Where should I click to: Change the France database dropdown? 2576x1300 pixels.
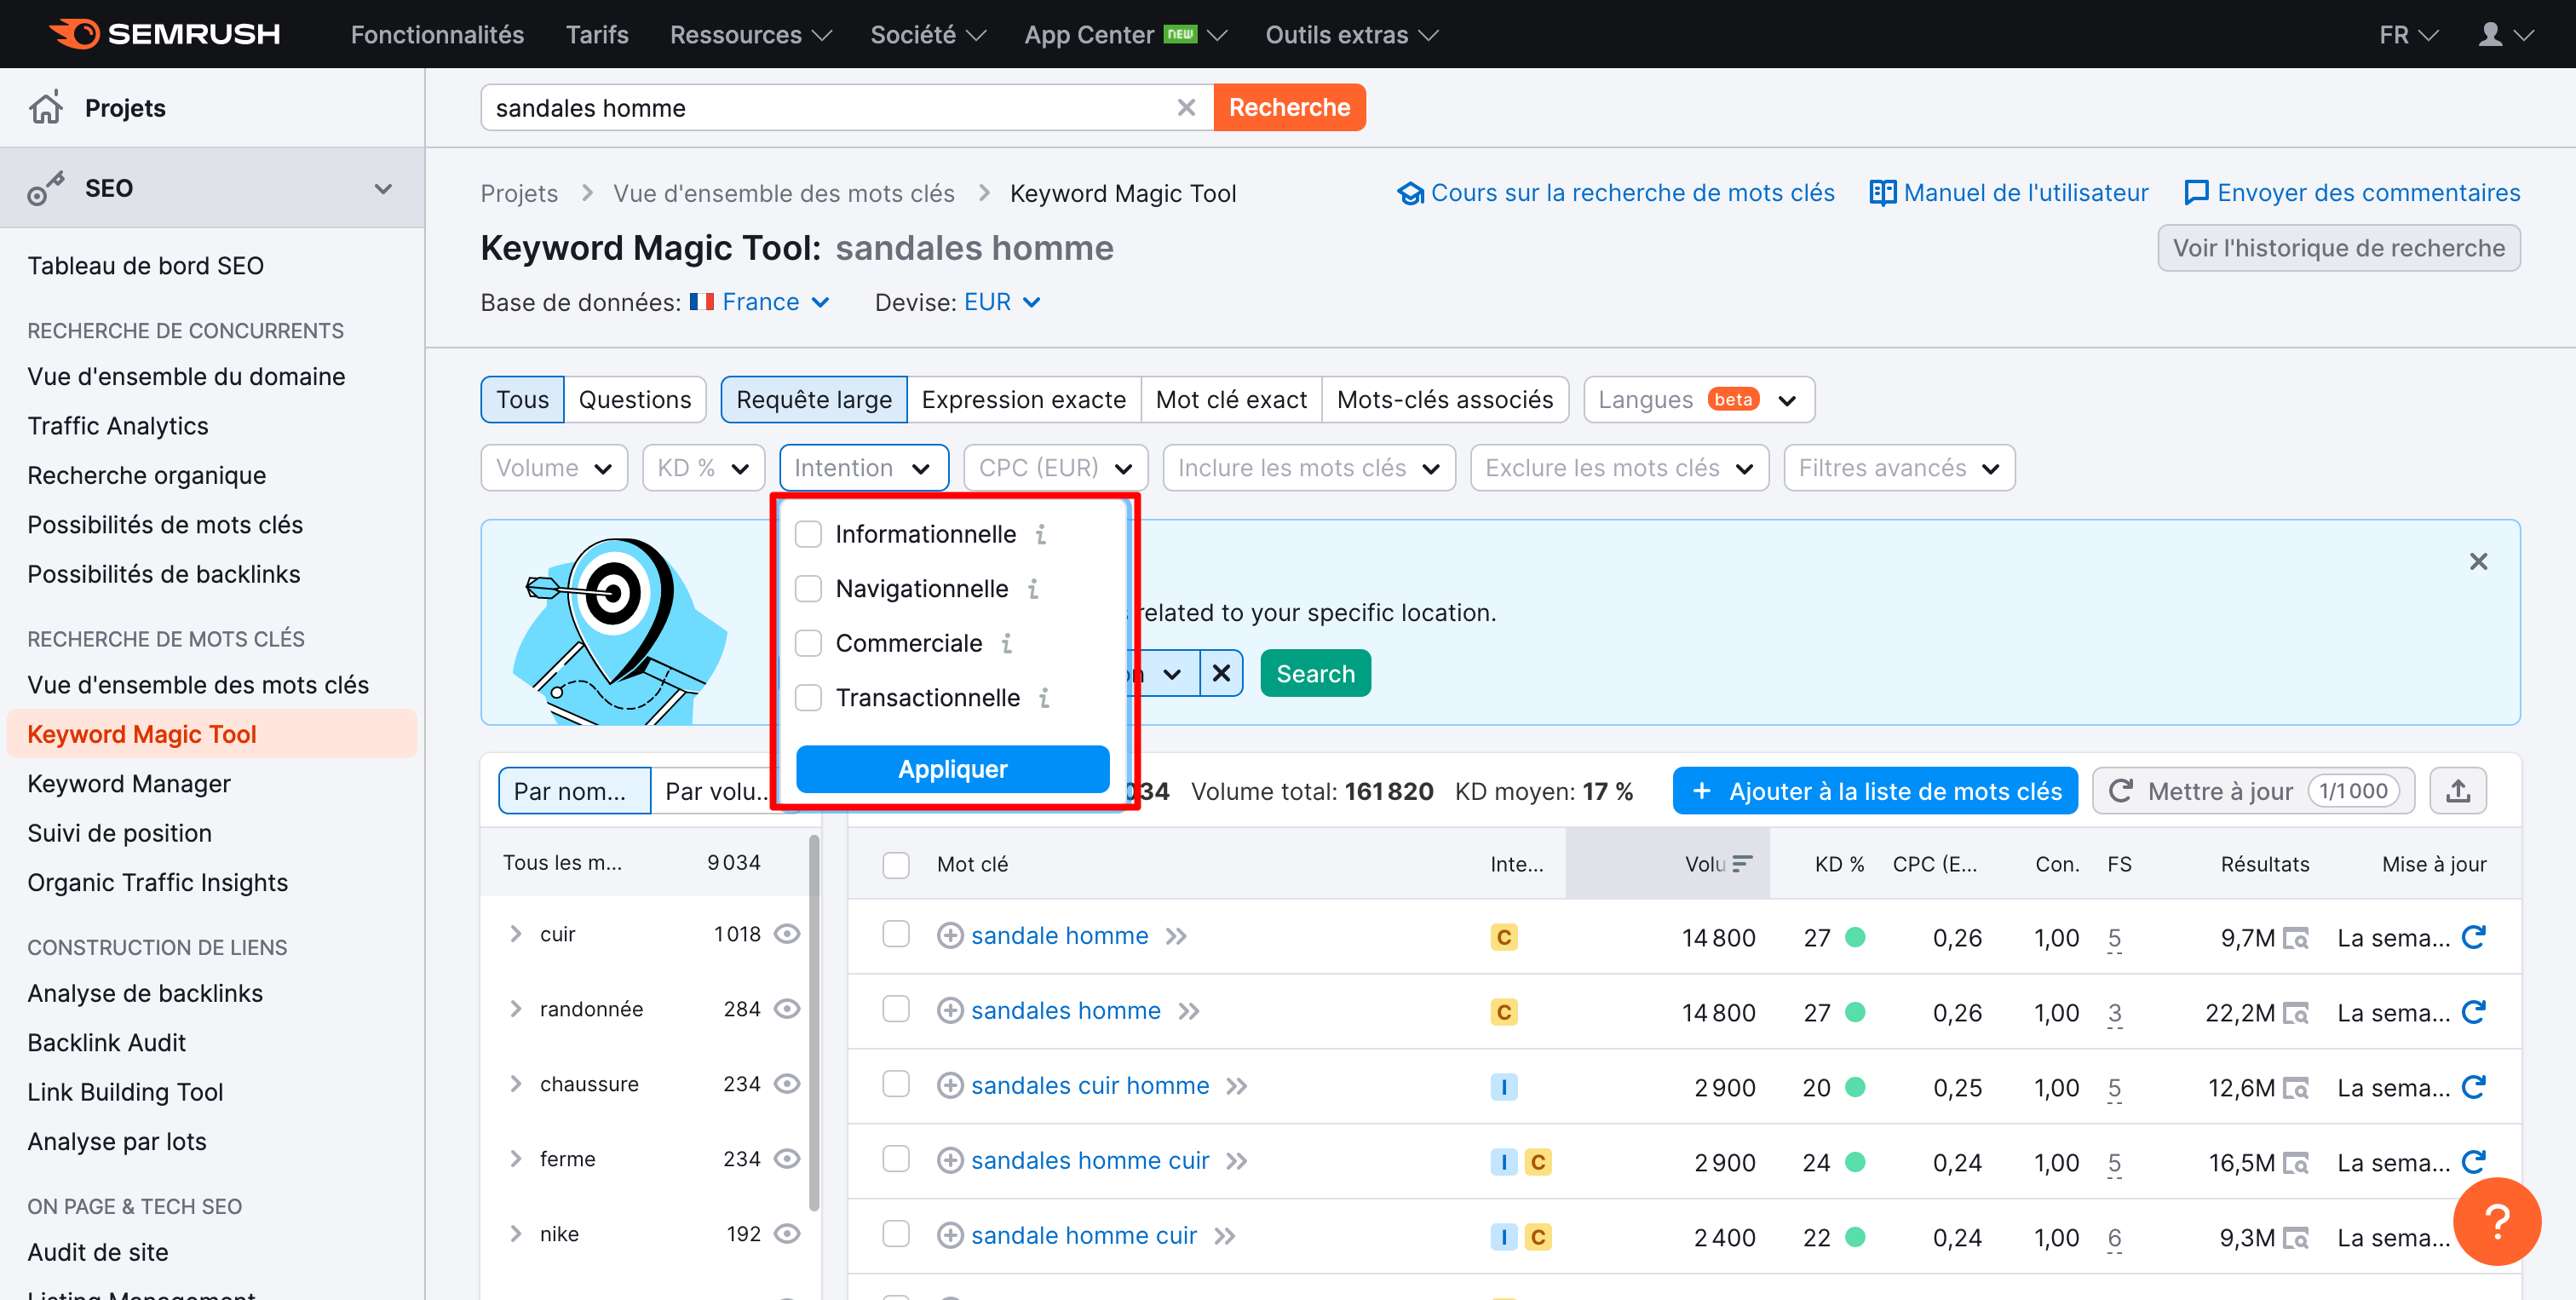pos(760,302)
